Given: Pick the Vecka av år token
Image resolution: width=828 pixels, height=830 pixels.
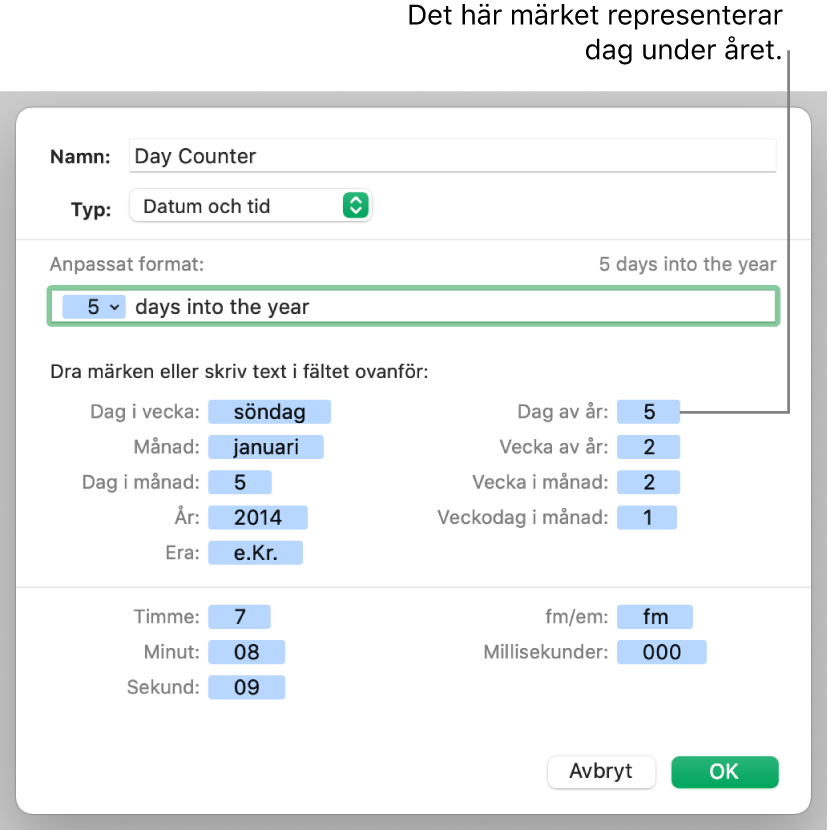Looking at the screenshot, I should click(x=649, y=448).
